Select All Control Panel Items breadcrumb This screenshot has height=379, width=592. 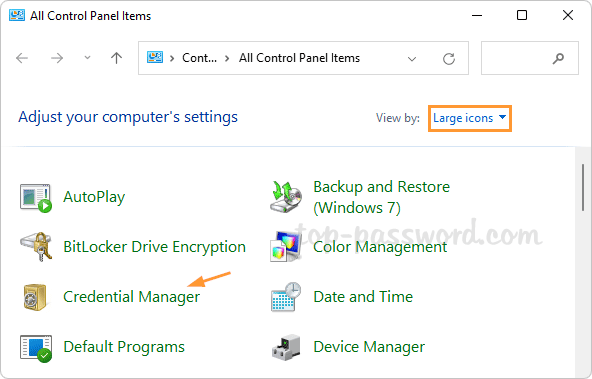point(299,58)
